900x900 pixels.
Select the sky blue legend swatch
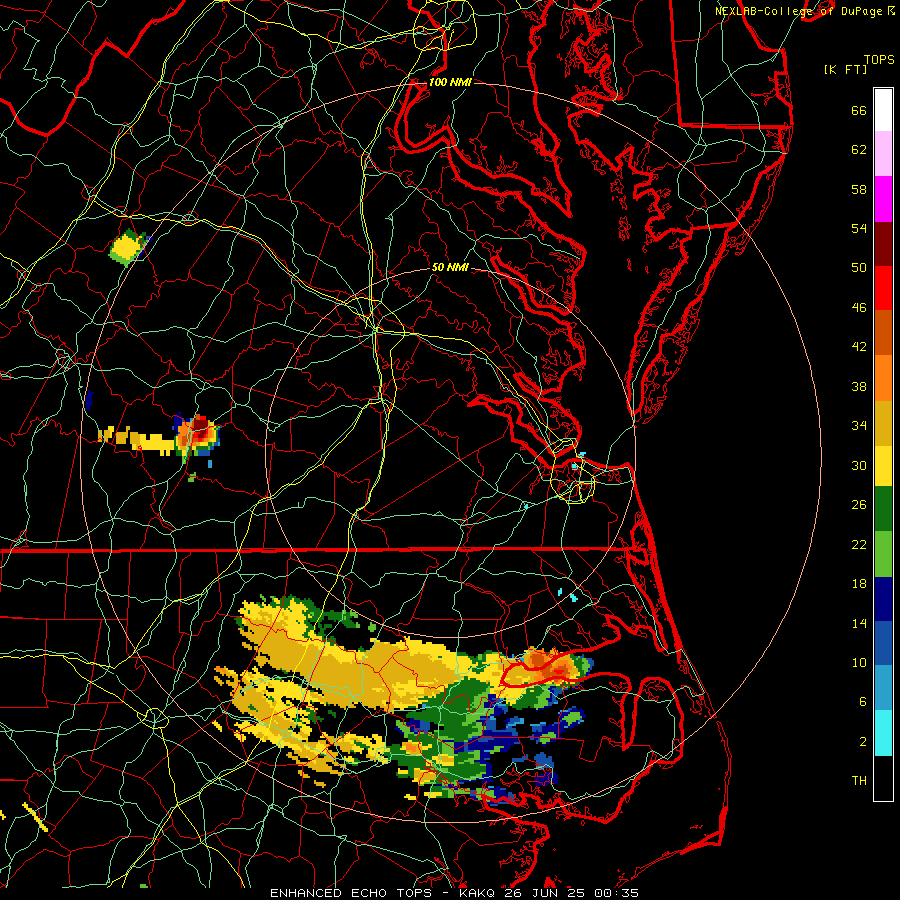click(x=883, y=688)
